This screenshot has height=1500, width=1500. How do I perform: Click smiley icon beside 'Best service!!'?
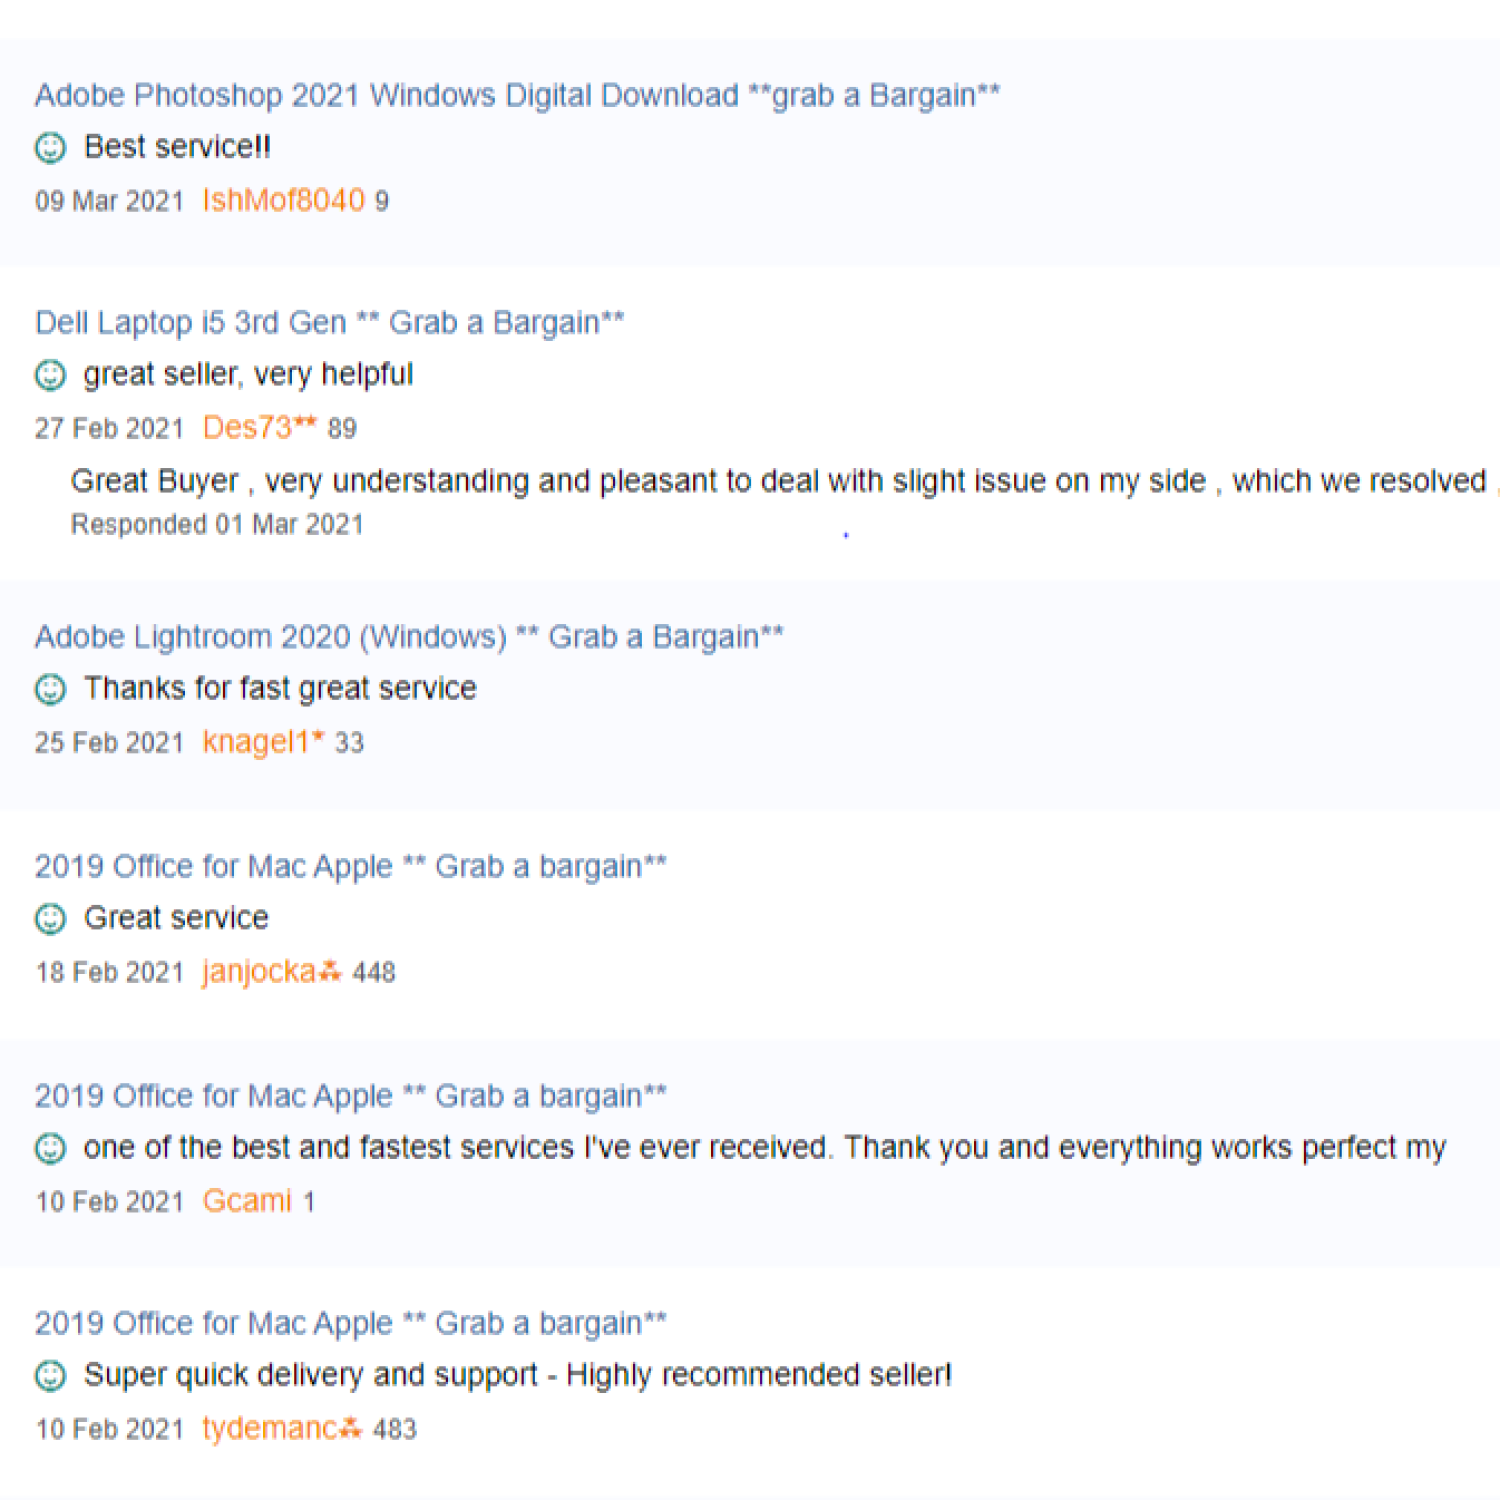pos(50,148)
